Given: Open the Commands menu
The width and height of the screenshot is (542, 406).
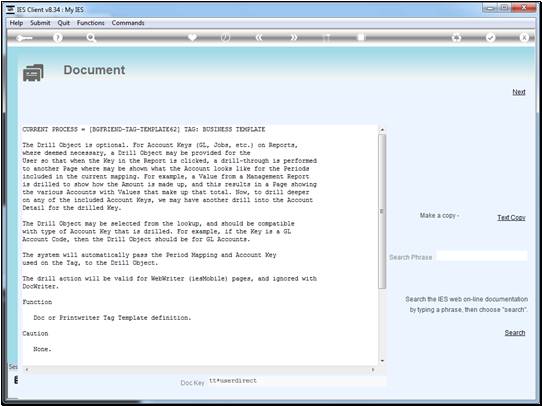Looking at the screenshot, I should [128, 23].
